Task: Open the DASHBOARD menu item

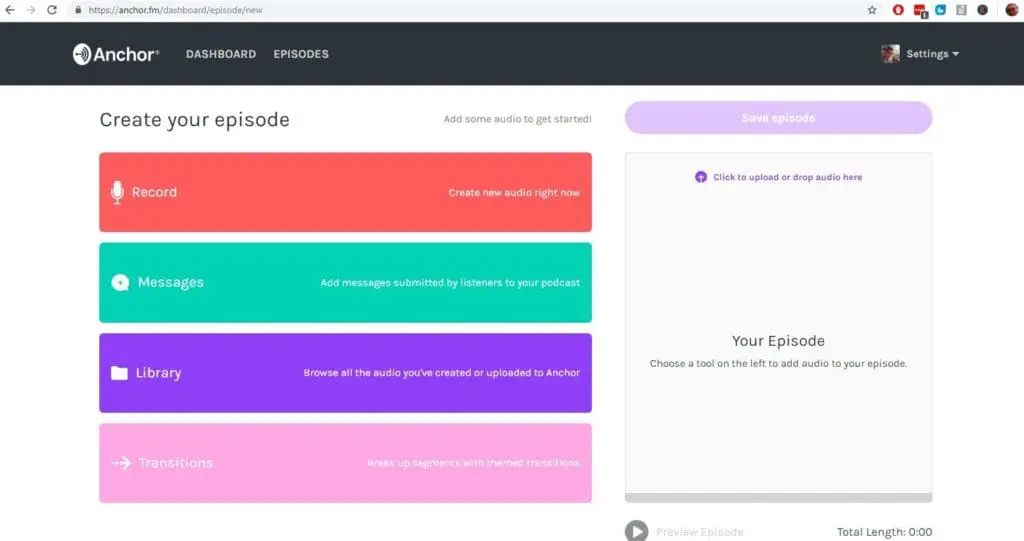Action: [x=221, y=54]
